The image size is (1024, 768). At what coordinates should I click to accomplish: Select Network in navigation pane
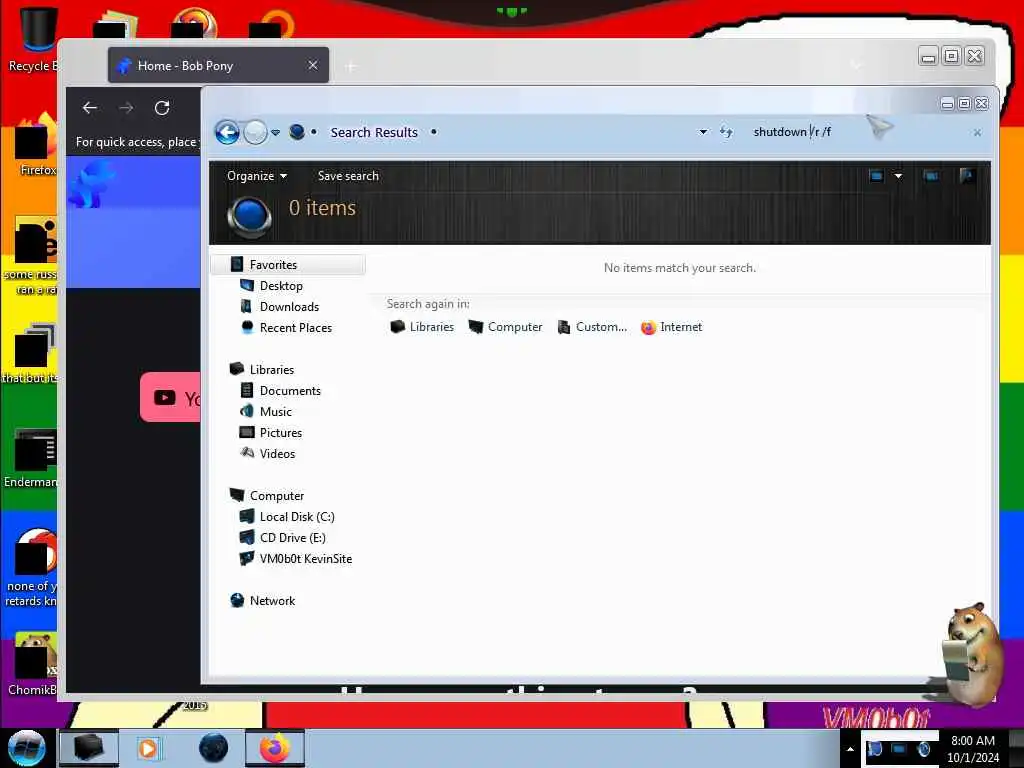272,601
